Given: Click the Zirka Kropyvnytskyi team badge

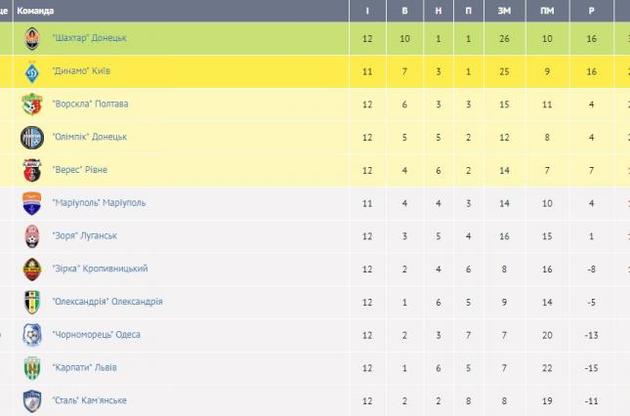Looking at the screenshot, I should pyautogui.click(x=32, y=269).
